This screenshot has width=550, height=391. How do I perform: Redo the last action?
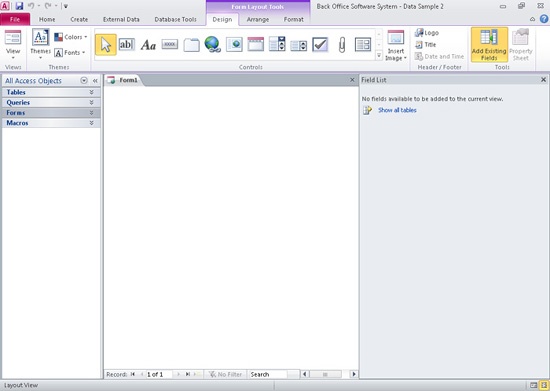(x=48, y=6)
